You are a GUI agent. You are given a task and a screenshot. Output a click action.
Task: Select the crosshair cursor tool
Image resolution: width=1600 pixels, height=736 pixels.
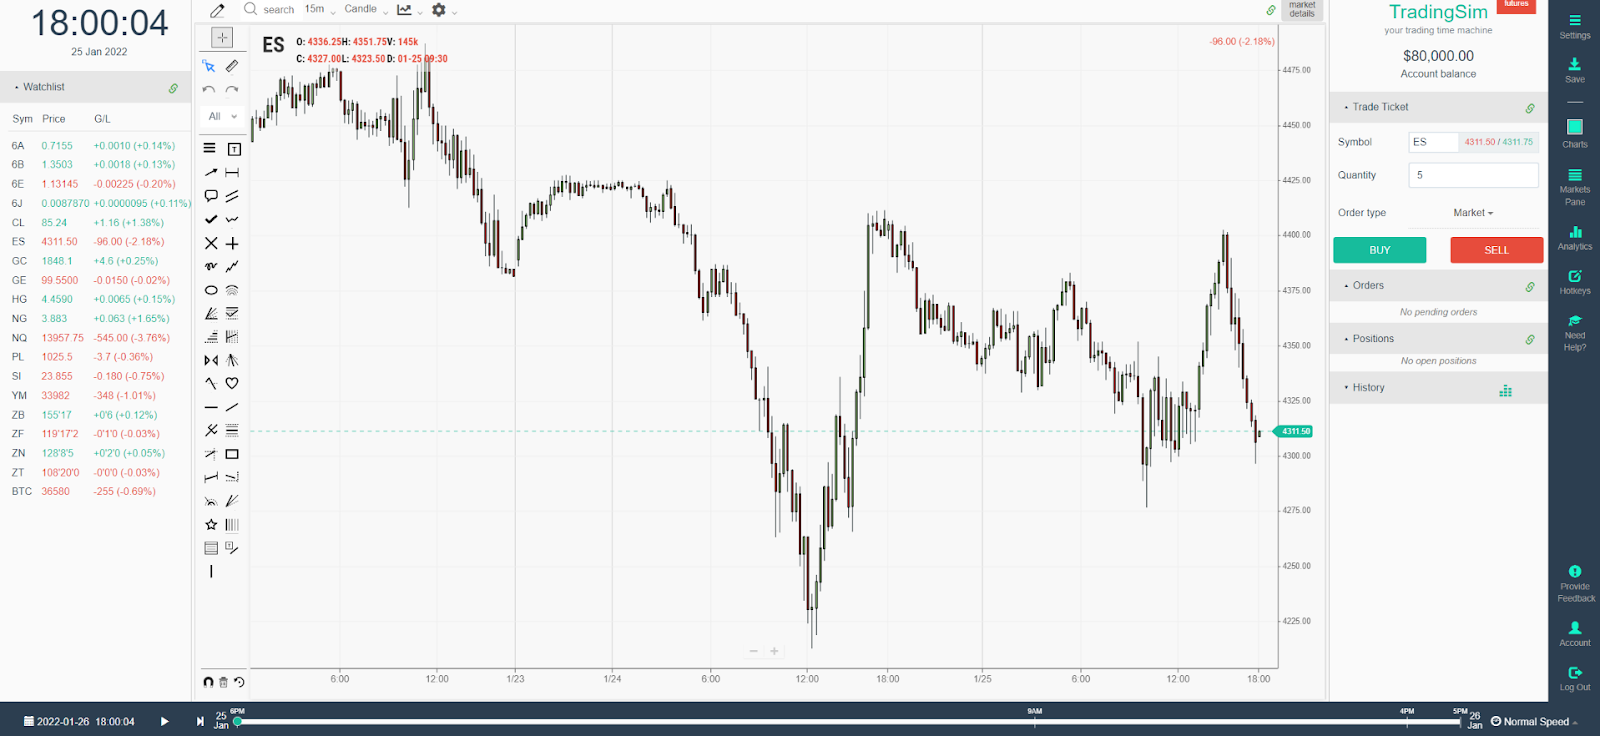point(222,38)
